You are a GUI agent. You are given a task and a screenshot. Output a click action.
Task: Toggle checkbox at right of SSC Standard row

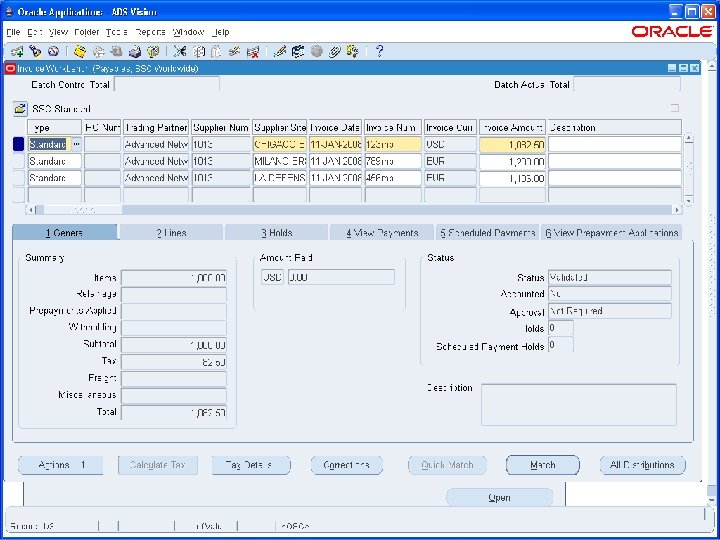point(675,108)
